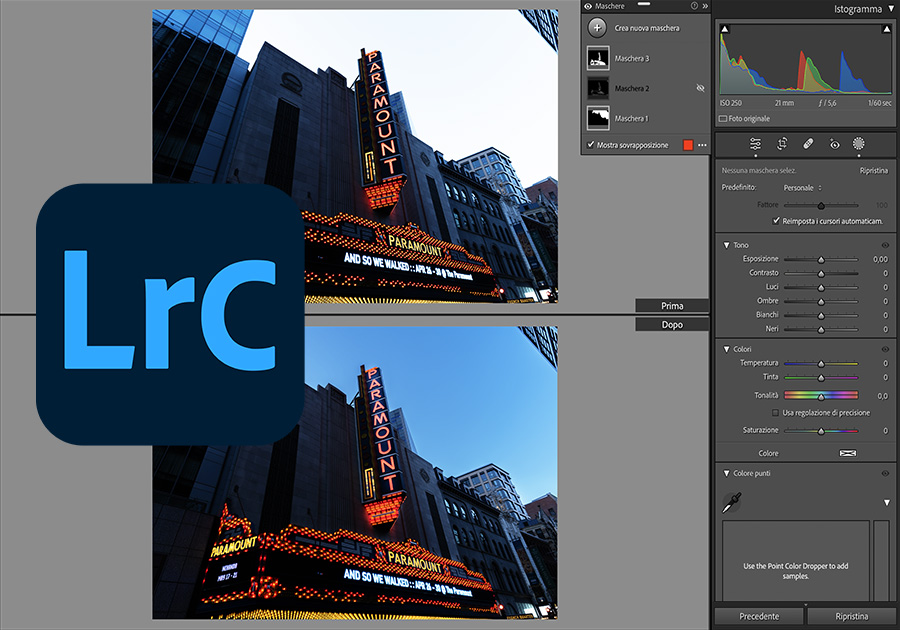Toggle the Colore punti eye icon
Image resolution: width=900 pixels, height=630 pixels.
tap(885, 473)
